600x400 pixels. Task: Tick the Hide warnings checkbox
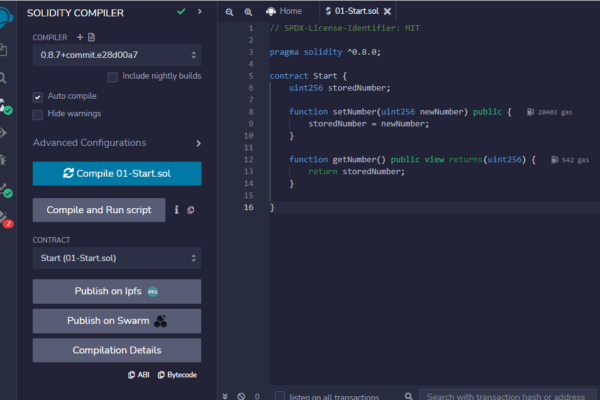pyautogui.click(x=38, y=114)
